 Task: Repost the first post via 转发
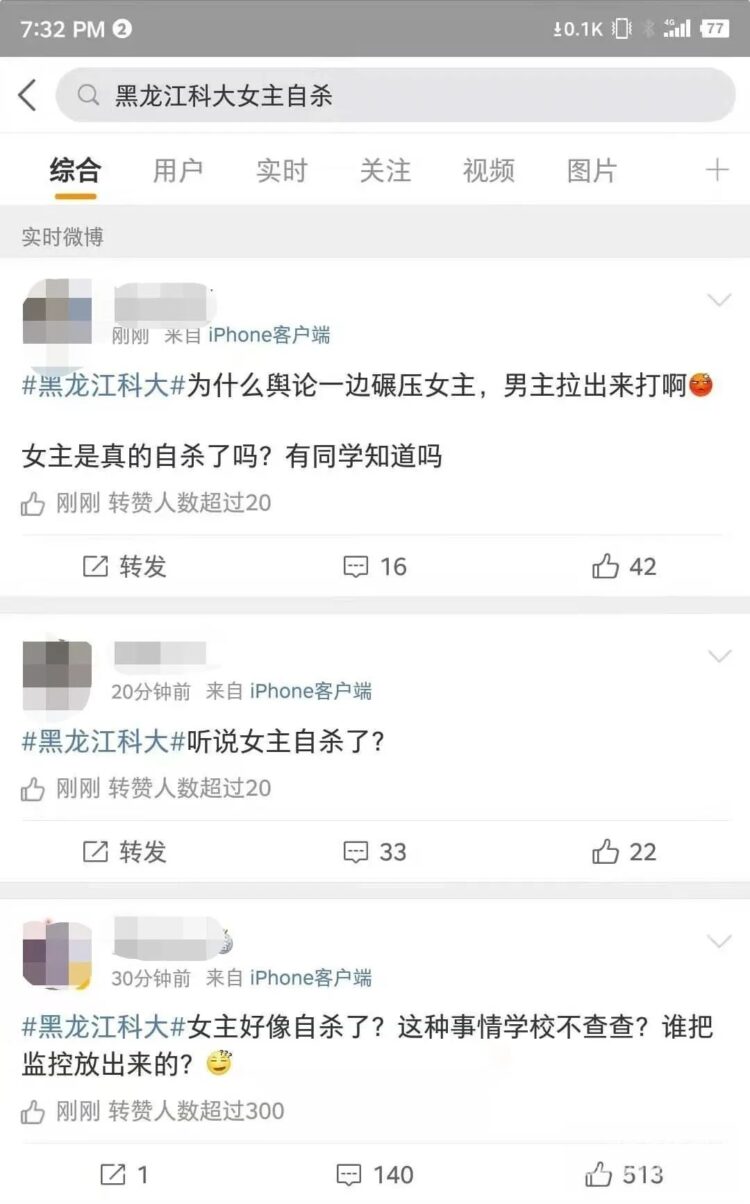pos(124,567)
